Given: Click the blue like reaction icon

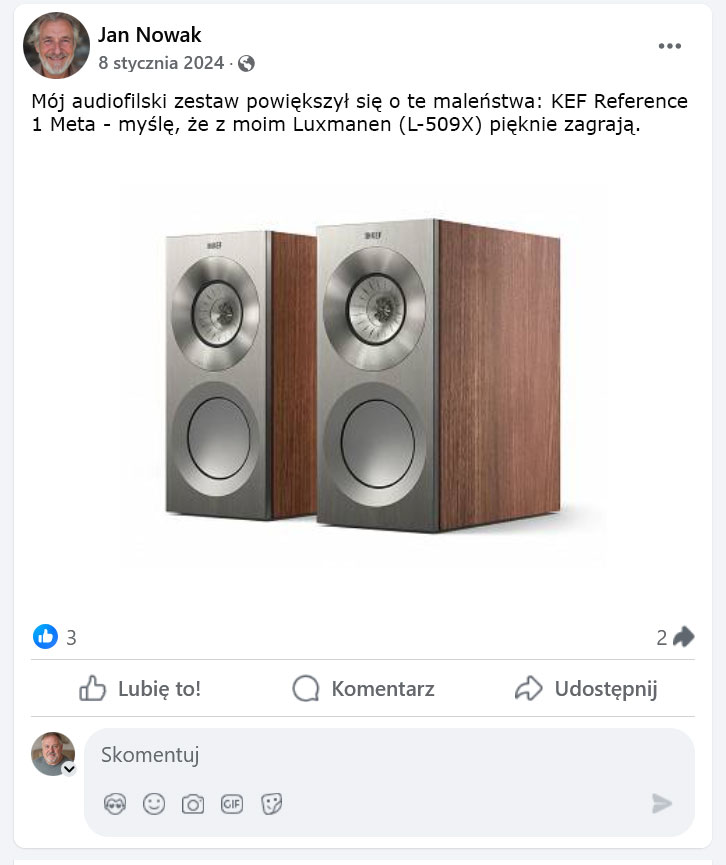Looking at the screenshot, I should pyautogui.click(x=45, y=637).
